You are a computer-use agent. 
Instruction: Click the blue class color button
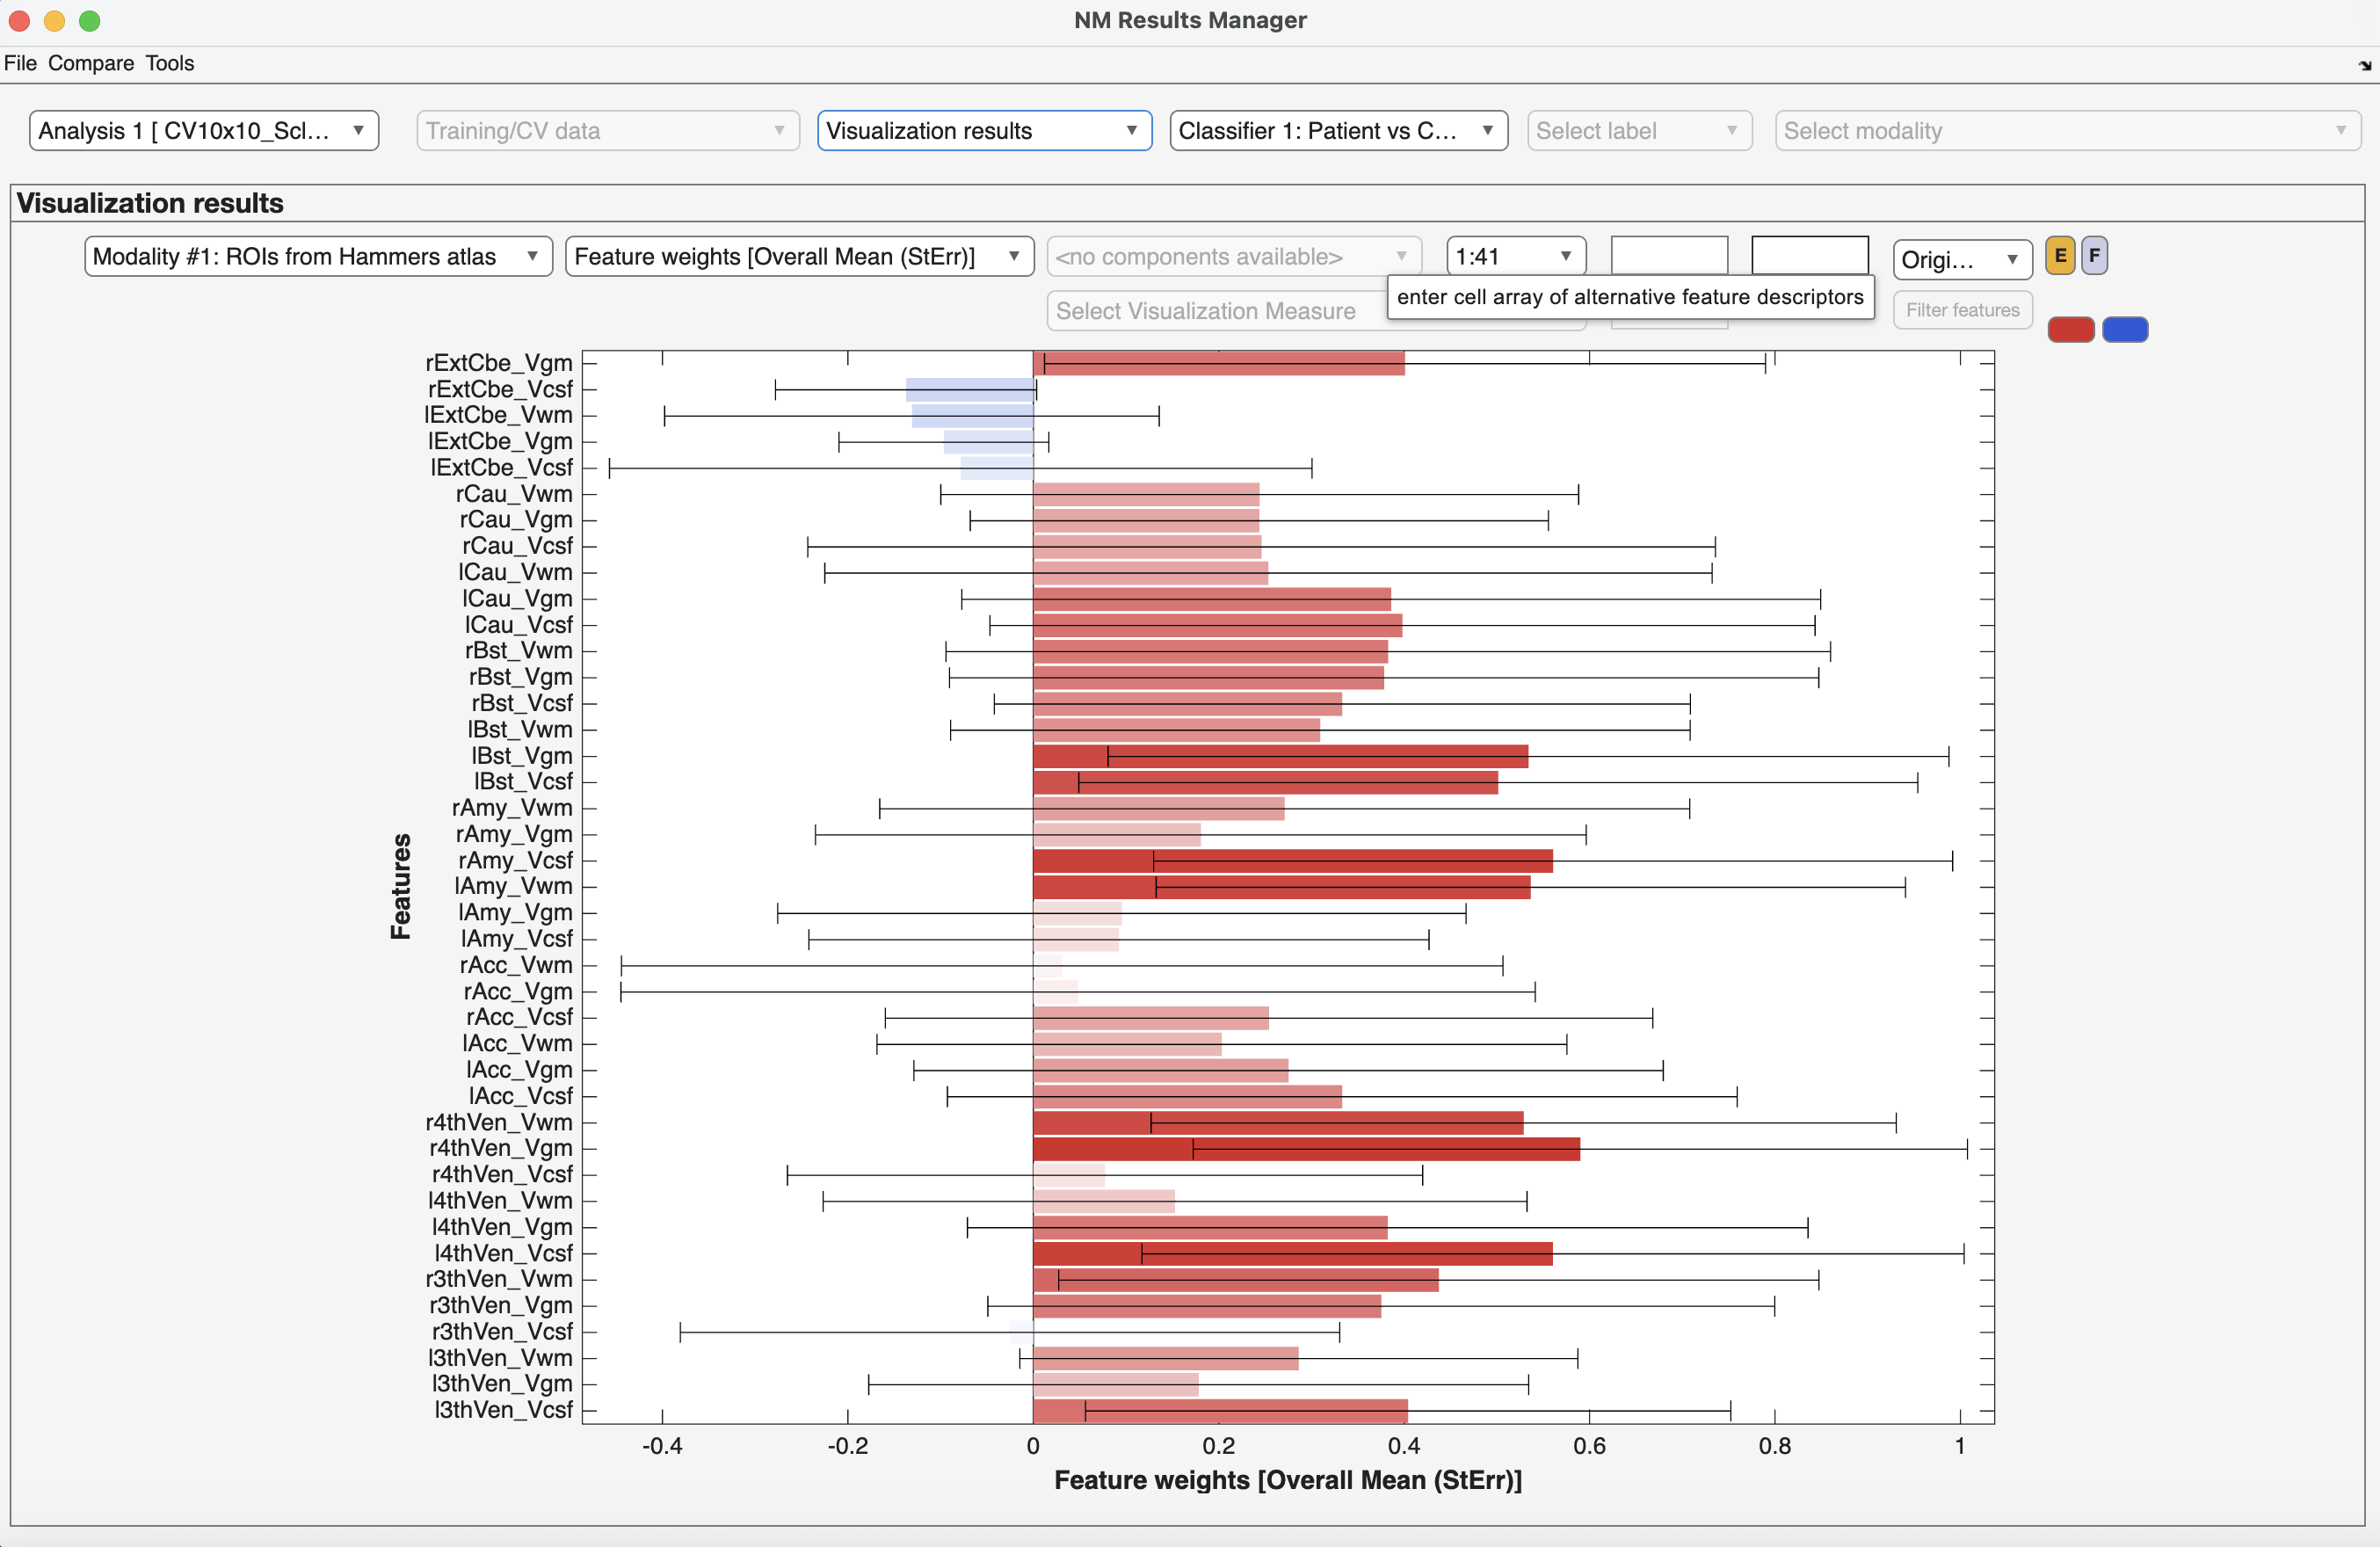tap(2125, 329)
